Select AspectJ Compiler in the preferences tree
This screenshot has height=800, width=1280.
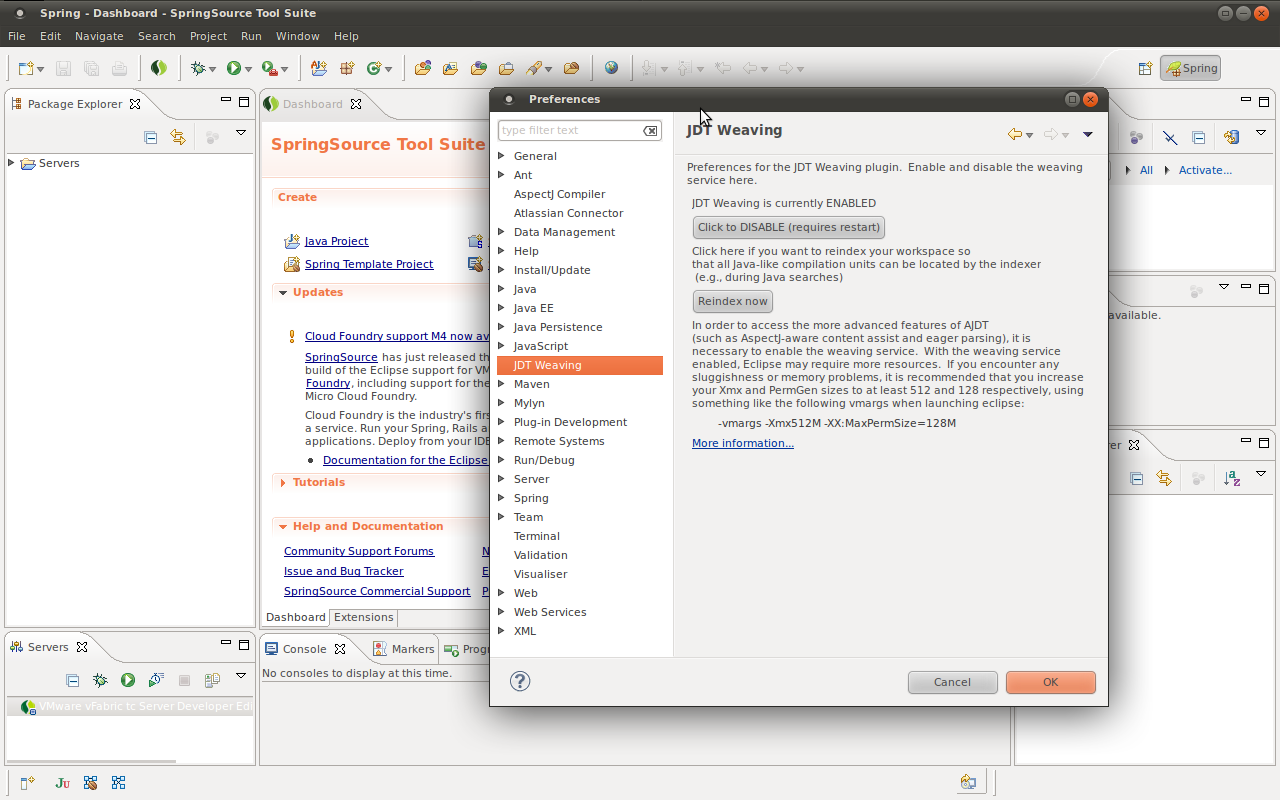[x=559, y=194]
